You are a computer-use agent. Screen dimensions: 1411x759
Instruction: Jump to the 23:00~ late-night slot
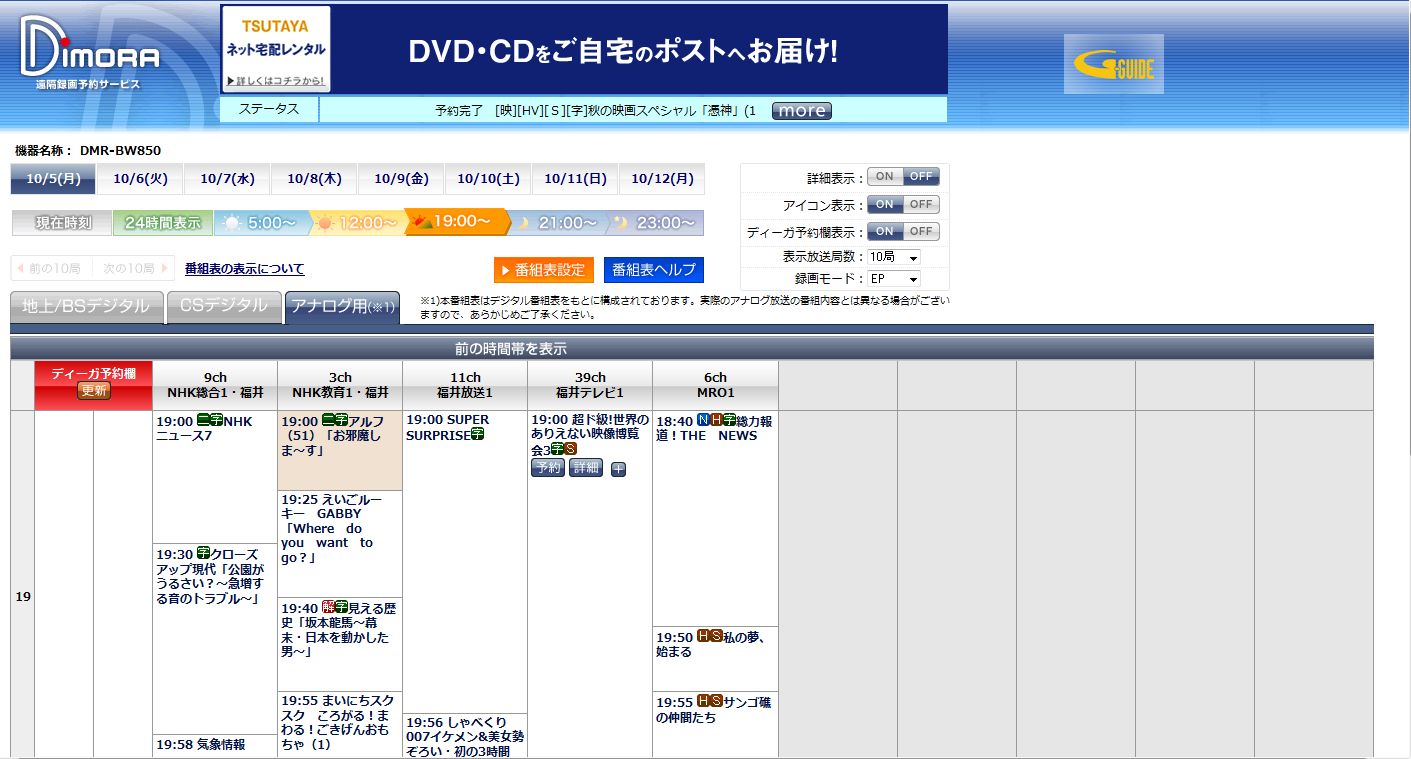[655, 223]
